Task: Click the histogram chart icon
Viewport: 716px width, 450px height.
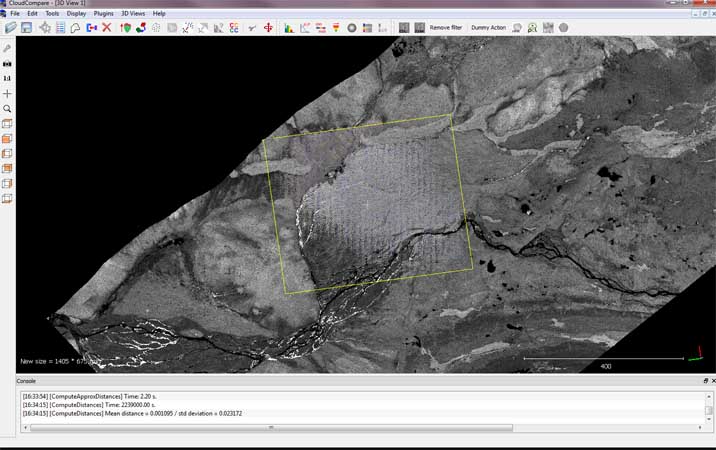Action: tap(289, 28)
